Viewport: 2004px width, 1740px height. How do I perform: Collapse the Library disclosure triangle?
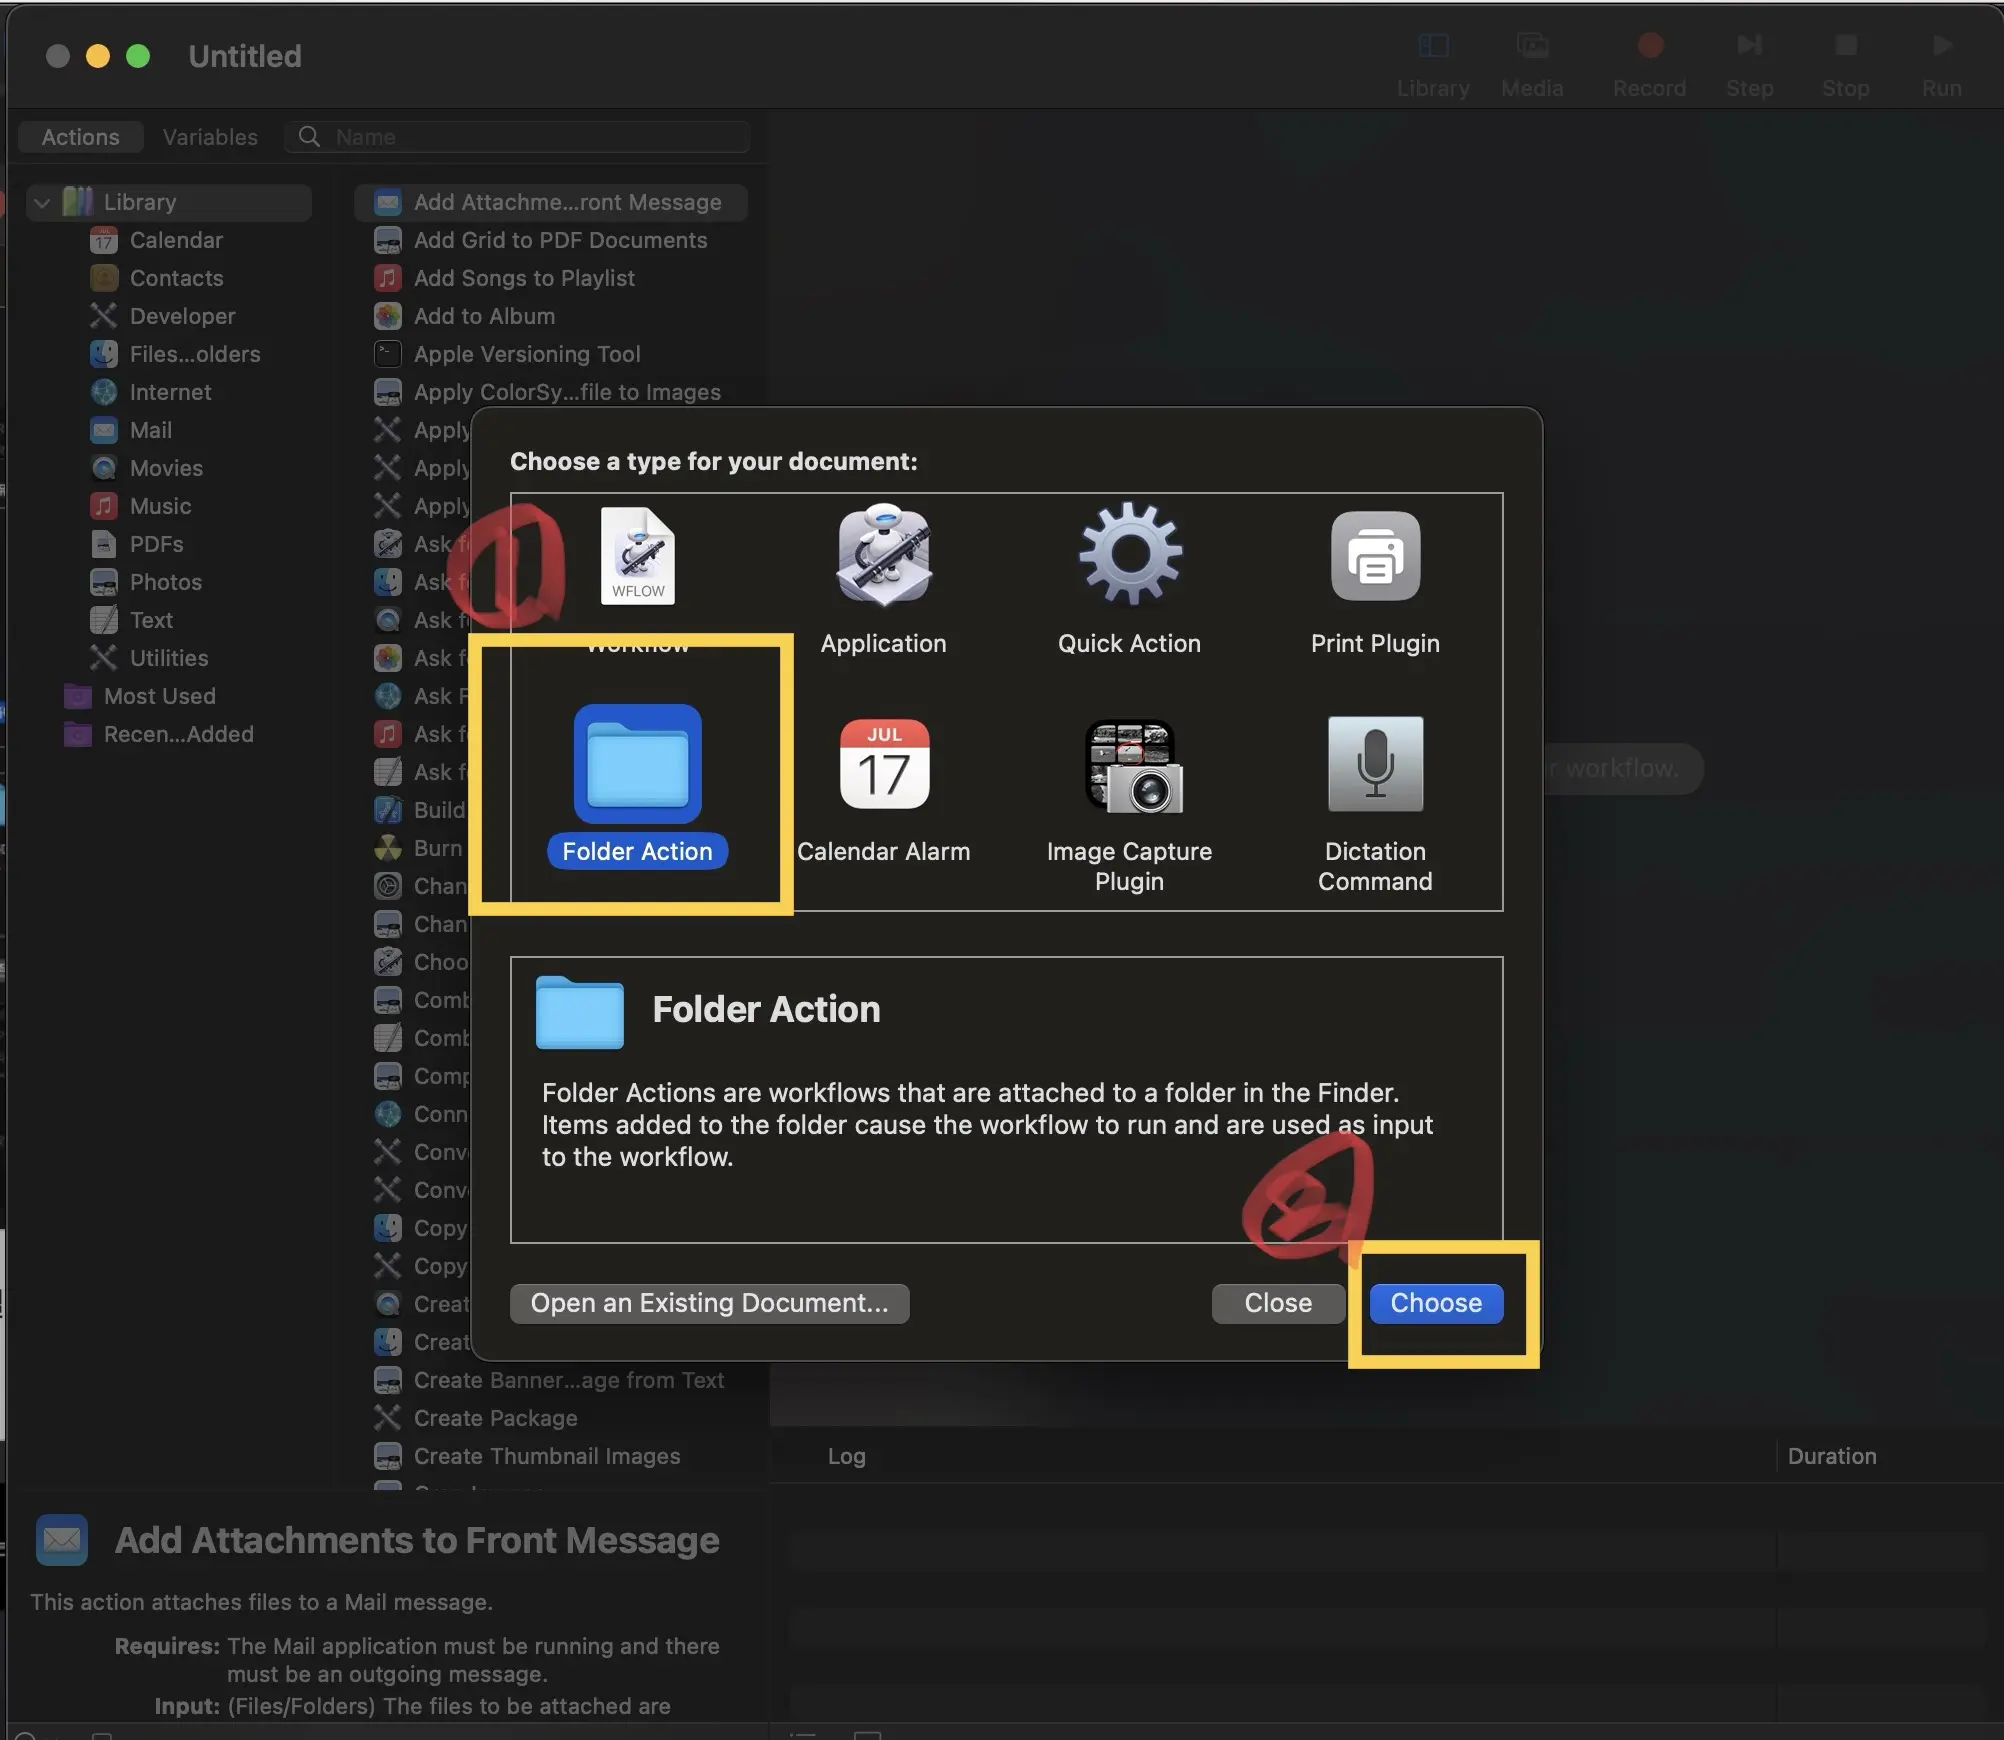42,203
